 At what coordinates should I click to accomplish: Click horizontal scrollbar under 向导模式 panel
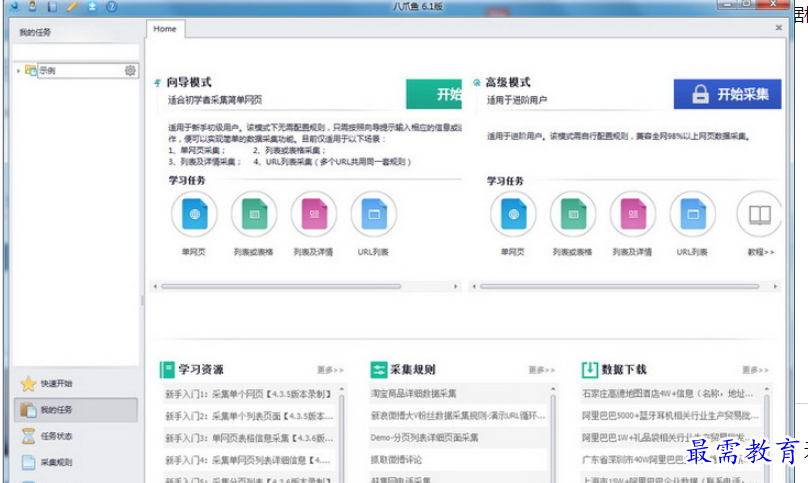(x=281, y=286)
